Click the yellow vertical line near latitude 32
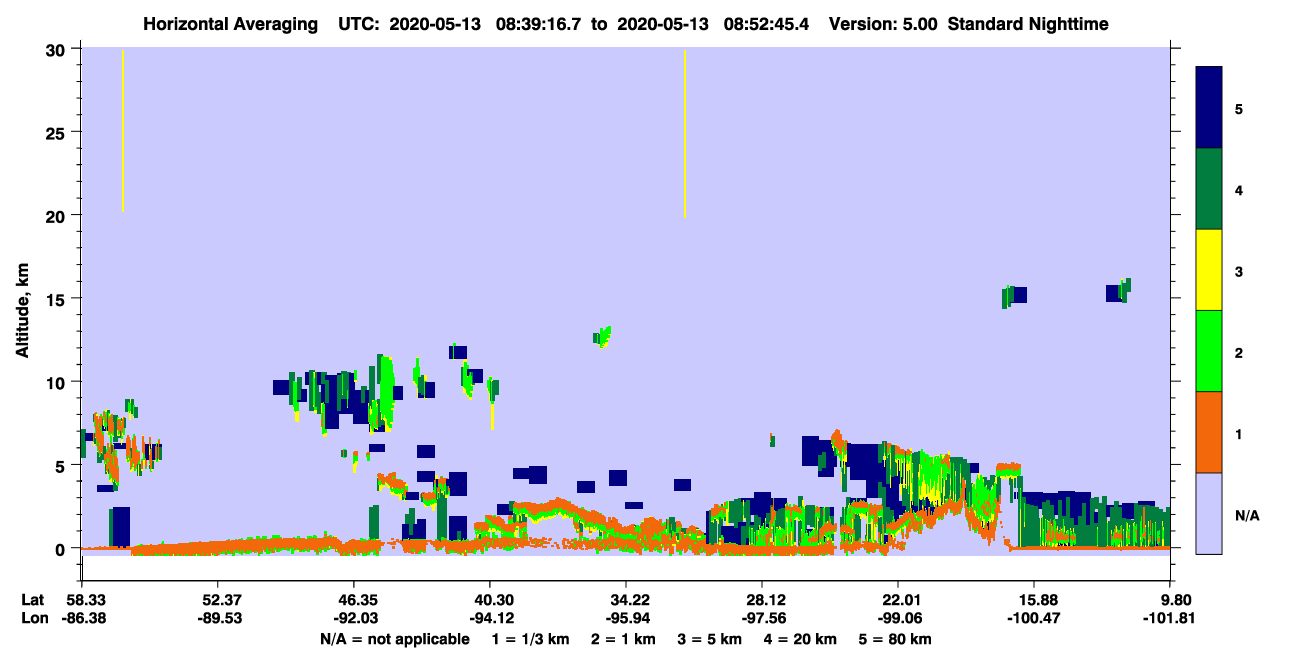This screenshot has width=1300, height=667. pyautogui.click(x=684, y=133)
